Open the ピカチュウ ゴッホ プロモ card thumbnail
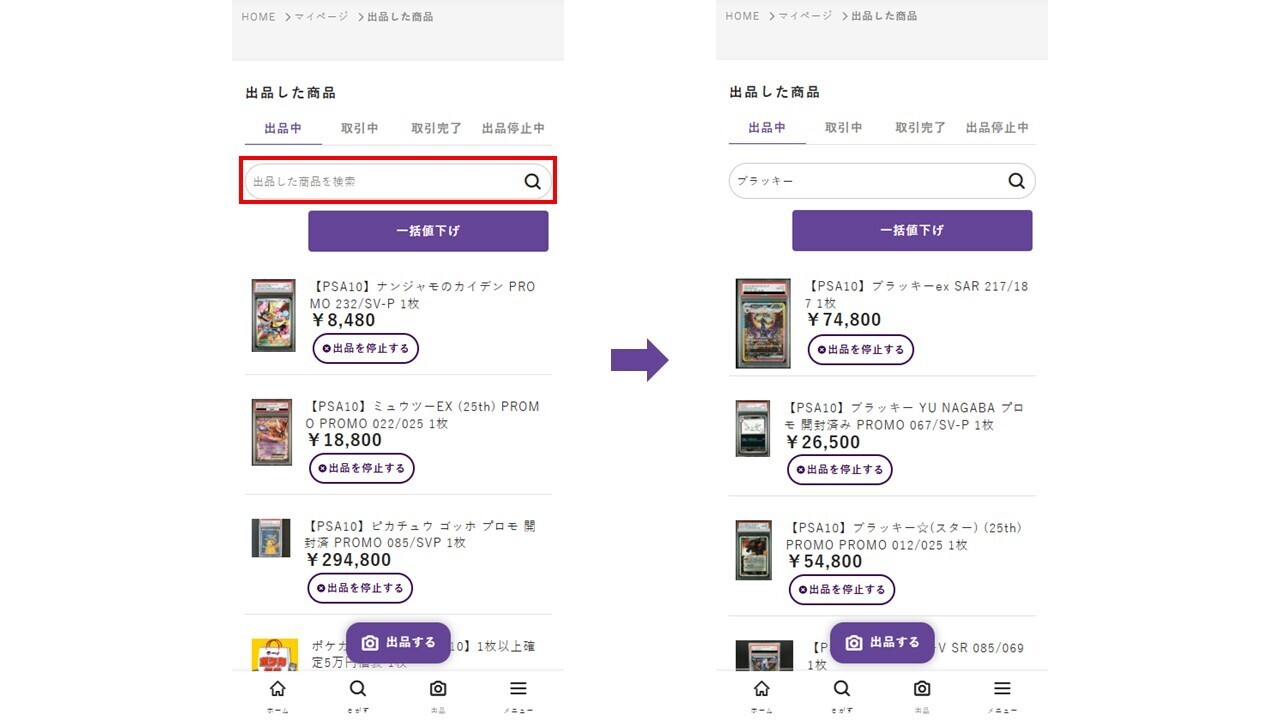 271,538
